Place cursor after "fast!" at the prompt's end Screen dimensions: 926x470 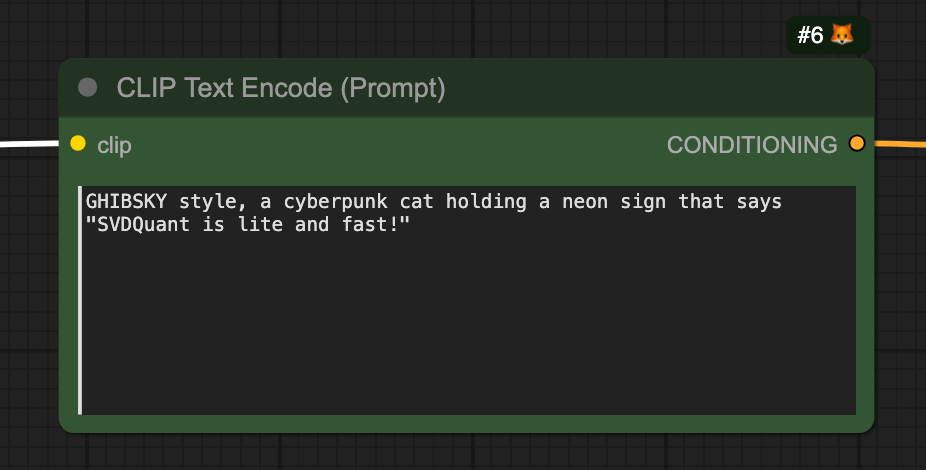click(x=412, y=224)
